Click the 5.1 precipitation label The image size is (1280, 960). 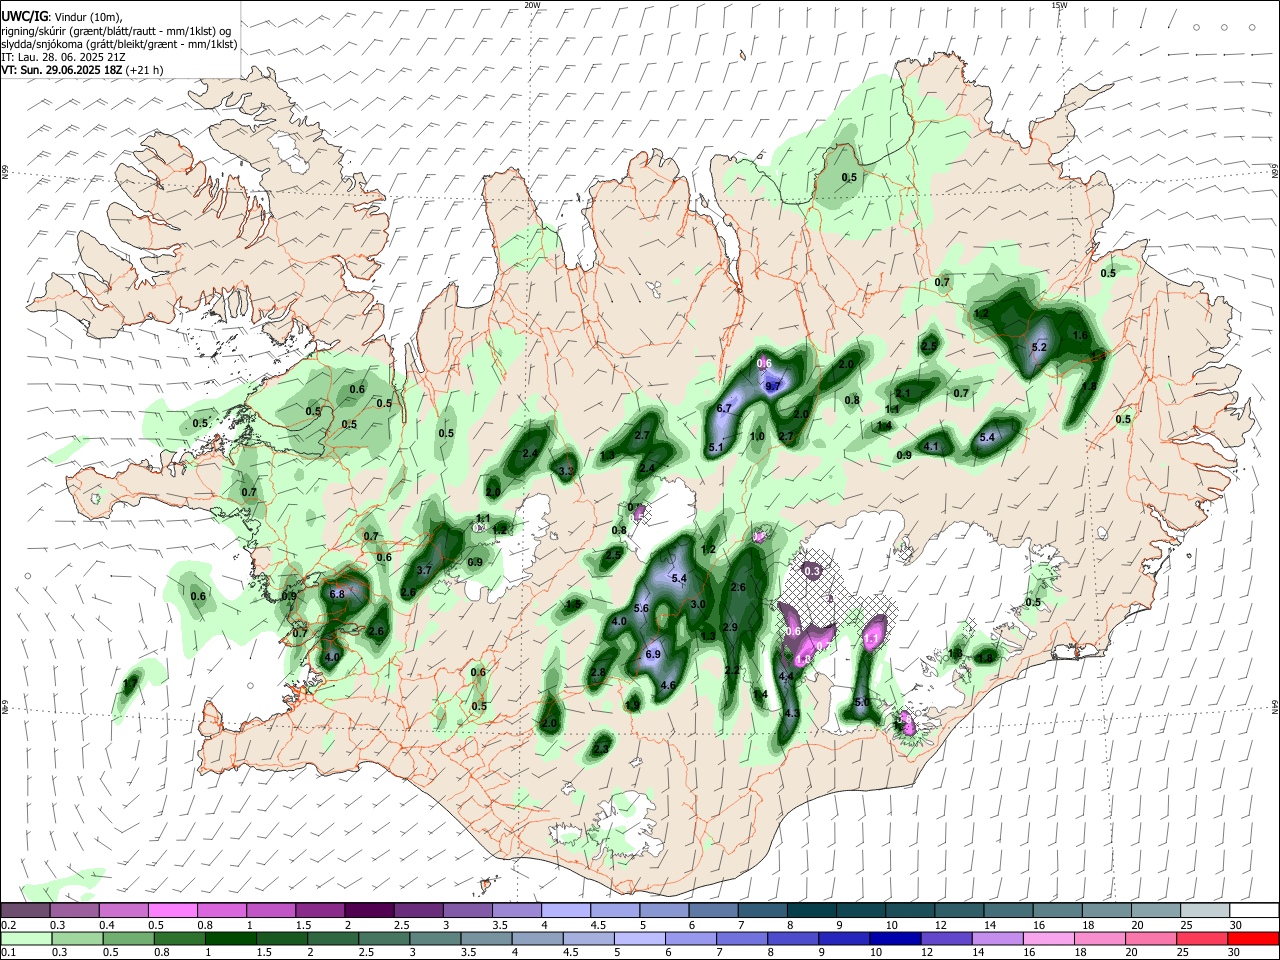pyautogui.click(x=716, y=447)
